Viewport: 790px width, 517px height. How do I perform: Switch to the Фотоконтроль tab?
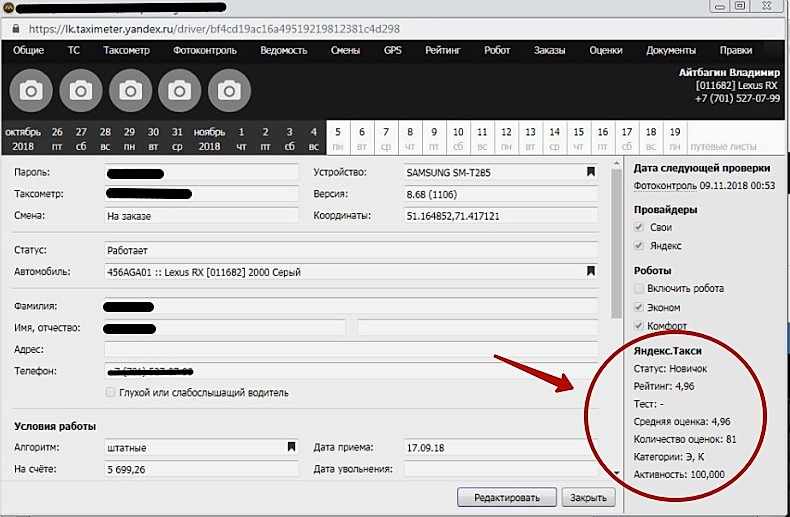[205, 50]
